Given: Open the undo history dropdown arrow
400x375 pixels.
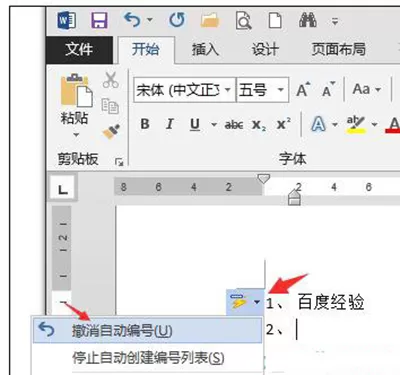Looking at the screenshot, I should tap(150, 20).
